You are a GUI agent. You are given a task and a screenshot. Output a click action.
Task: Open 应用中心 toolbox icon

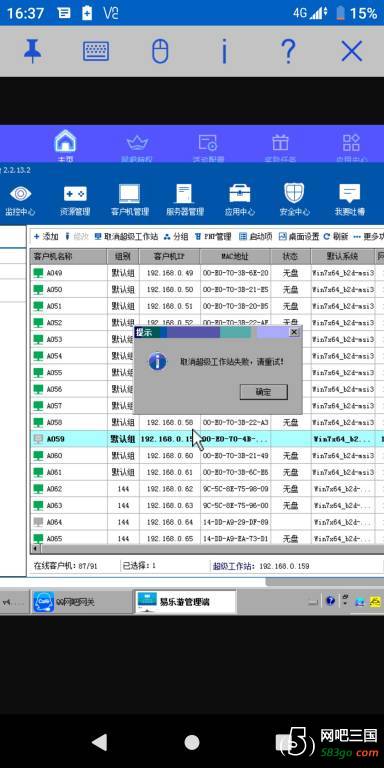click(240, 194)
